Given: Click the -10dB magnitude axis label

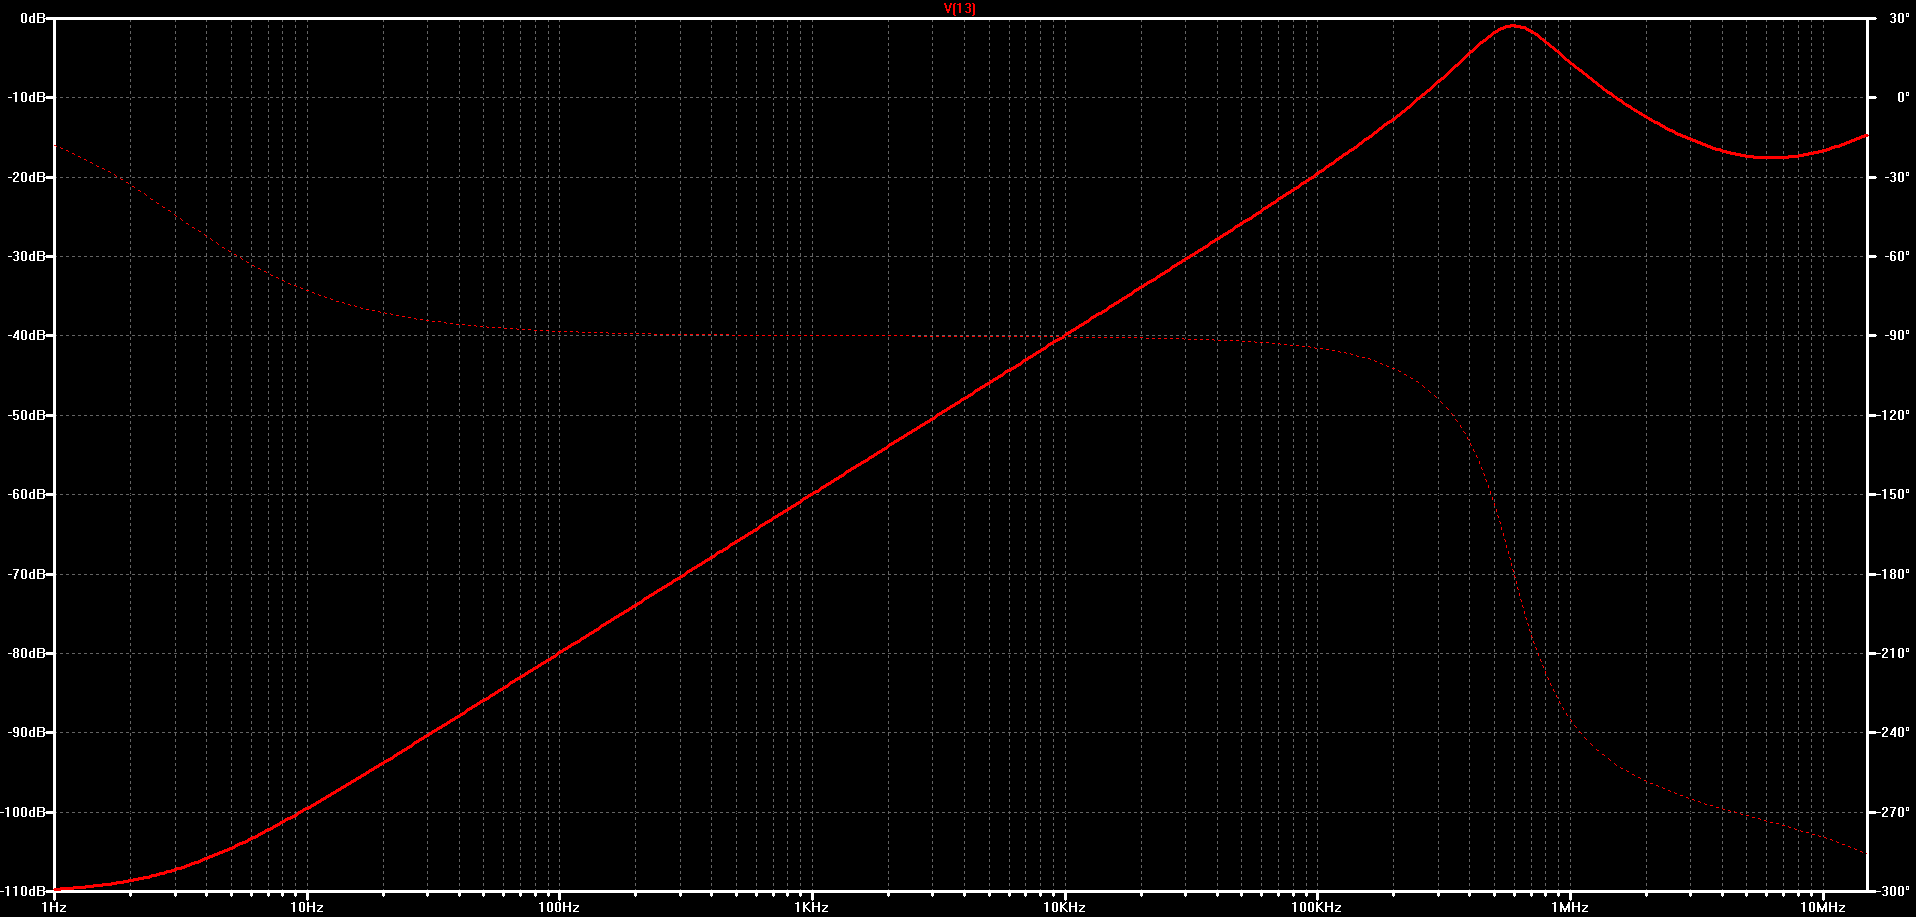Looking at the screenshot, I should [28, 98].
